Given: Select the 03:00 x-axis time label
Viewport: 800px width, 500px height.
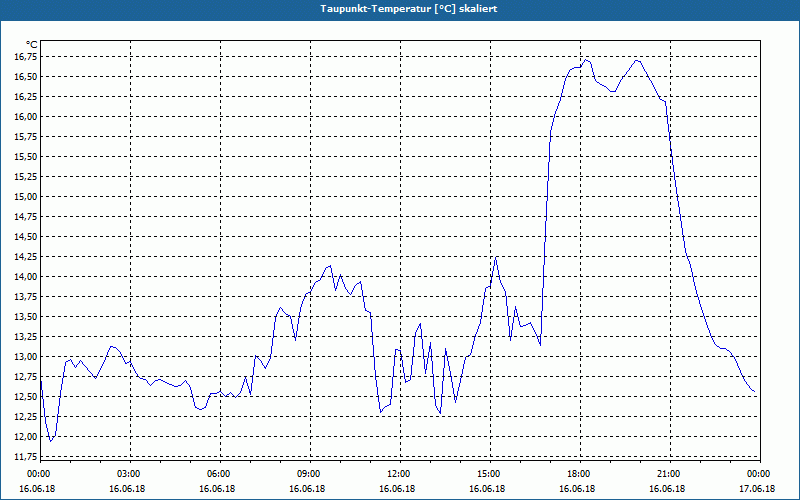Looking at the screenshot, I should point(128,474).
